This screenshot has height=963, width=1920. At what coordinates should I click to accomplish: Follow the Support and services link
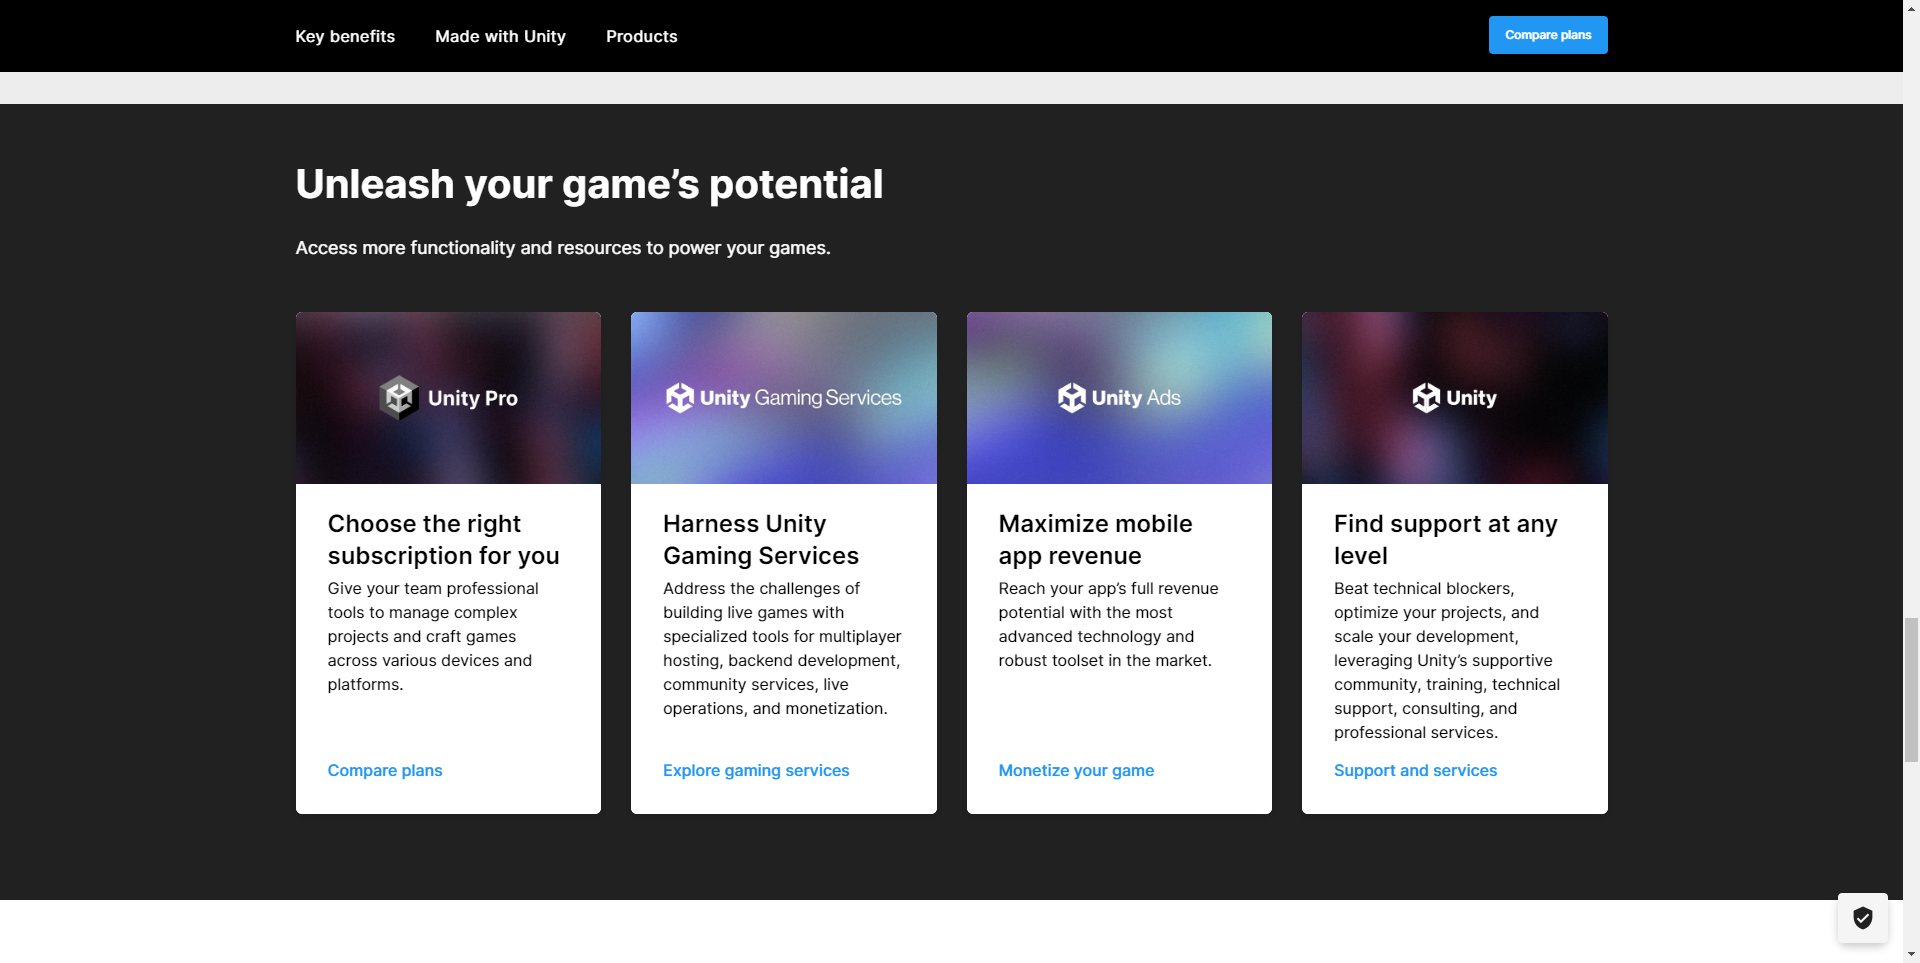point(1415,770)
